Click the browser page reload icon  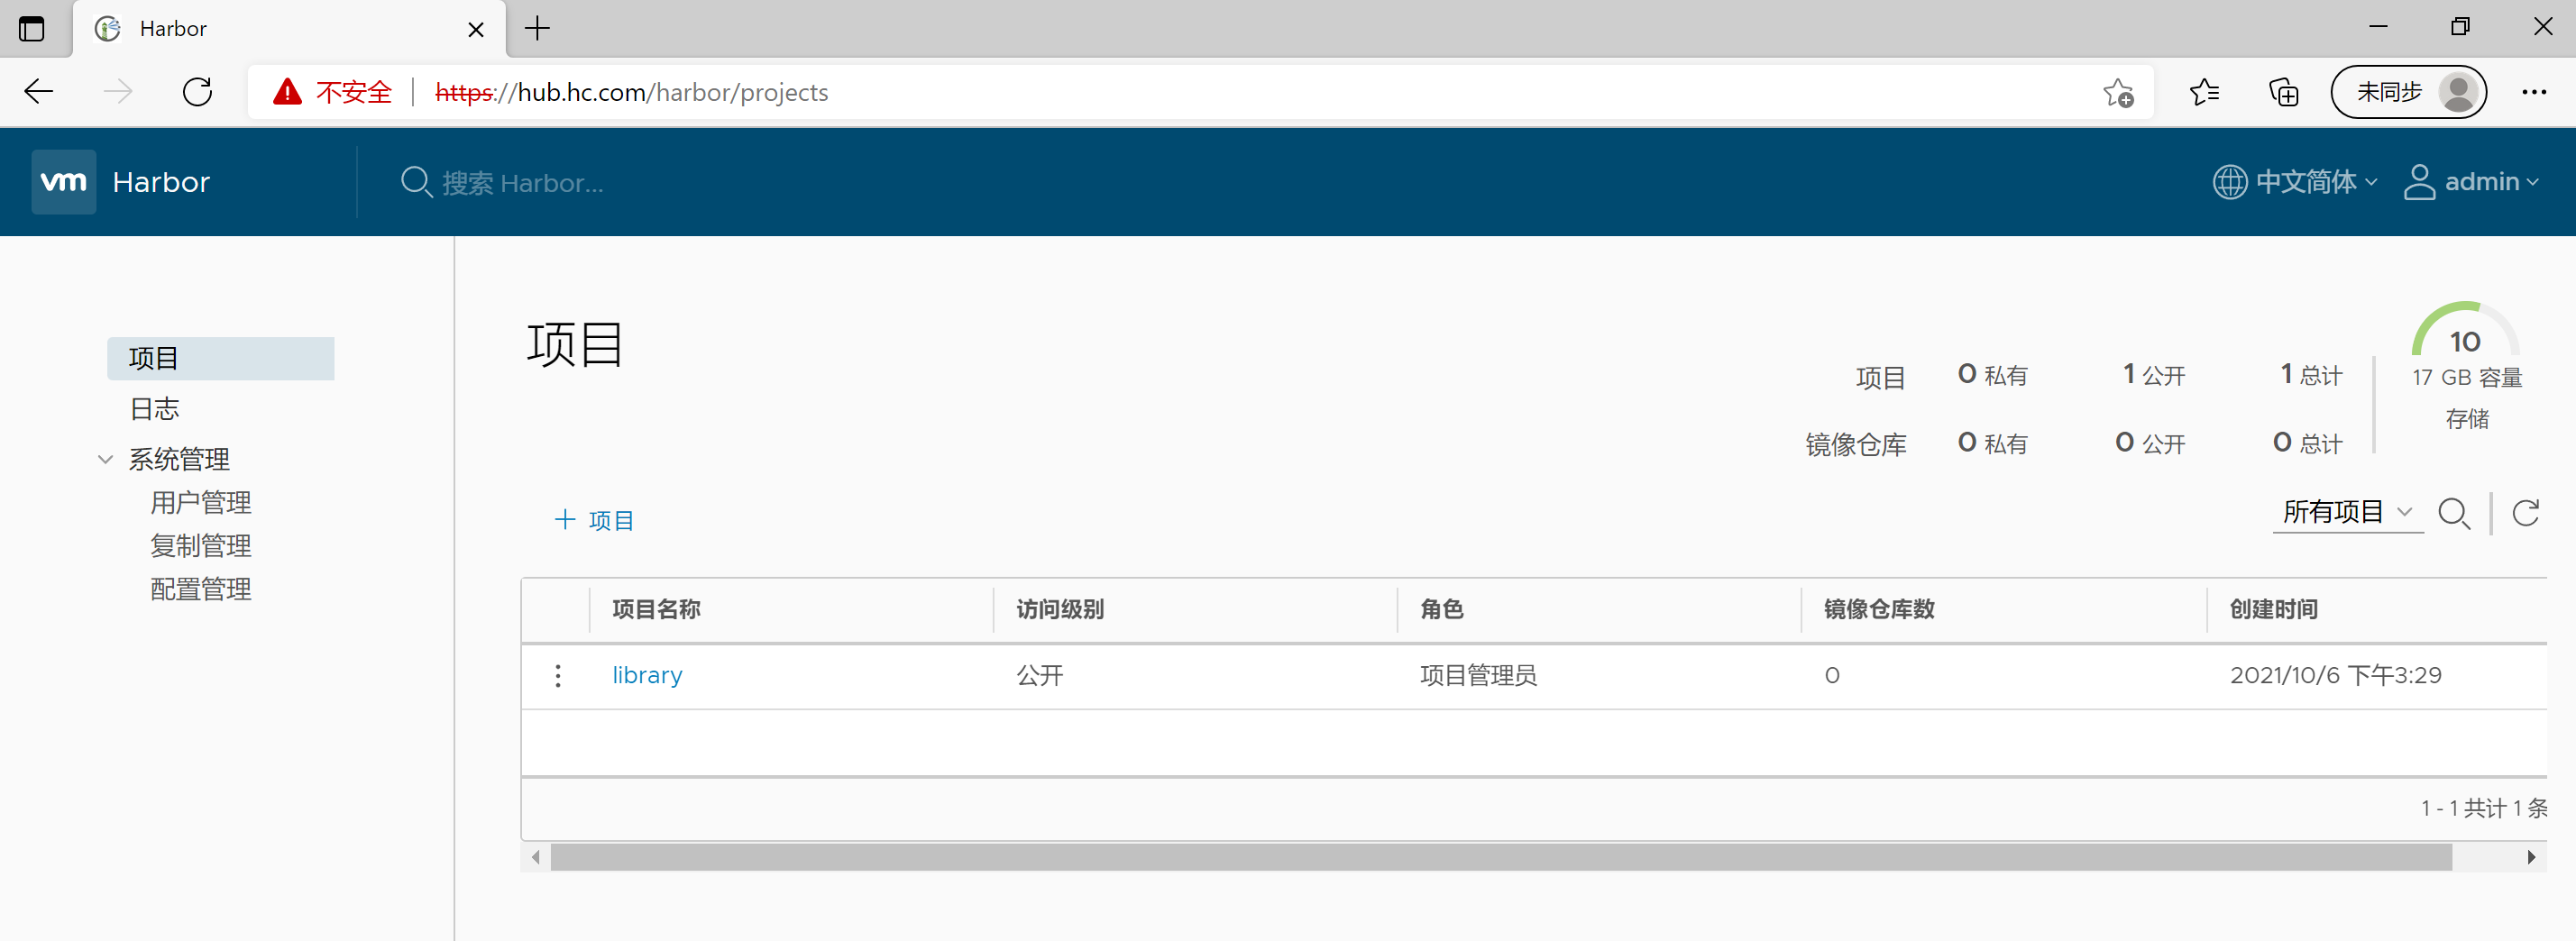tap(197, 92)
